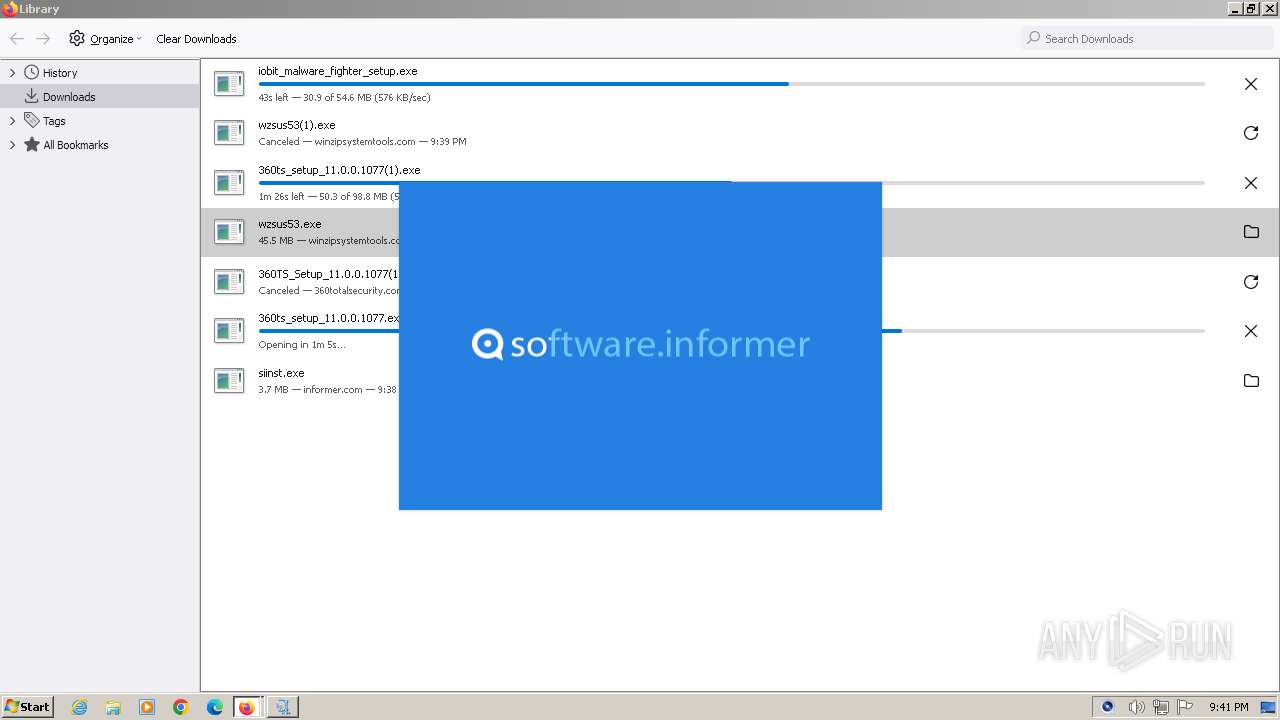The image size is (1280, 720).
Task: Click the 9:41 PM clock
Action: pyautogui.click(x=1228, y=707)
